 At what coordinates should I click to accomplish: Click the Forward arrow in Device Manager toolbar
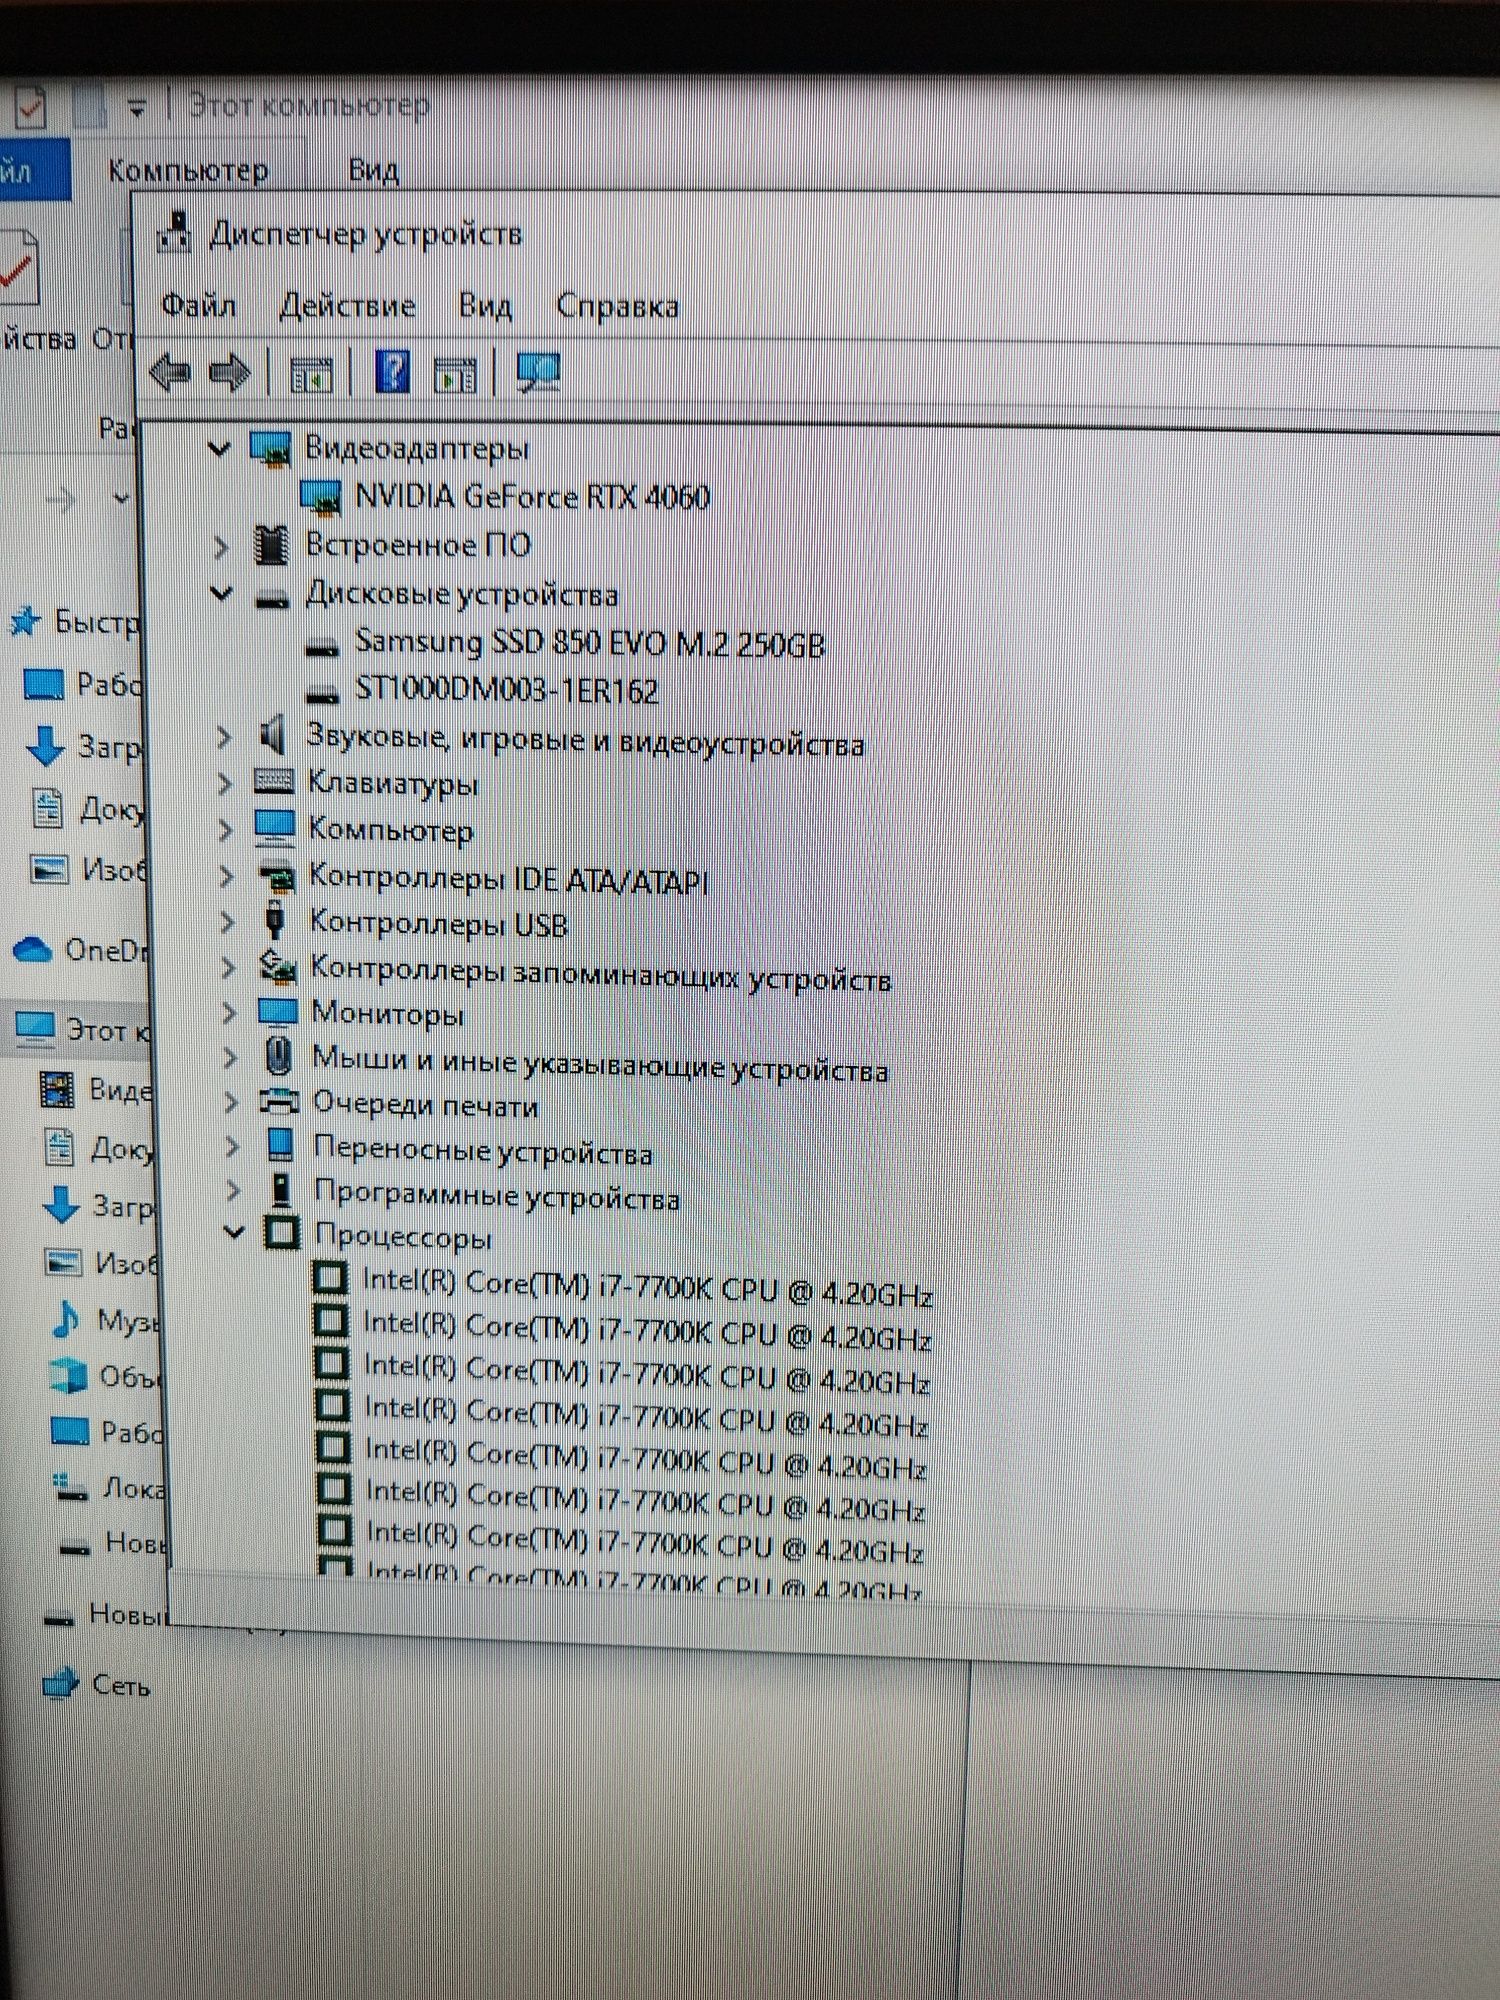[x=230, y=373]
